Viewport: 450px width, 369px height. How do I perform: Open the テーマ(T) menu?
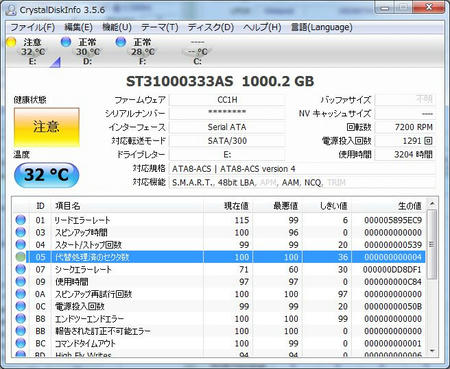(x=160, y=27)
